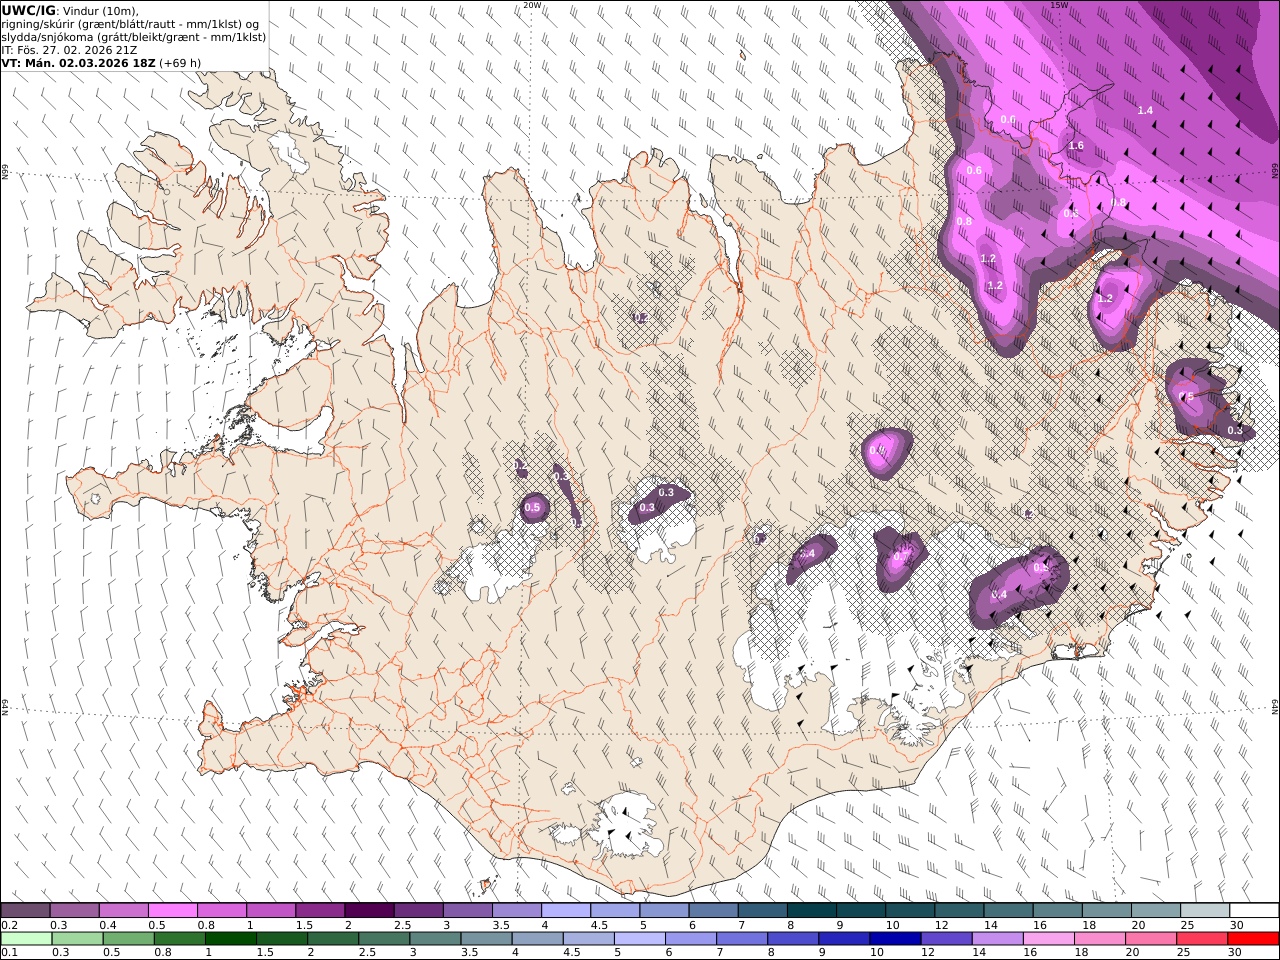Click the '0.2' label starting the snow legend
1280x960 pixels.
point(9,925)
